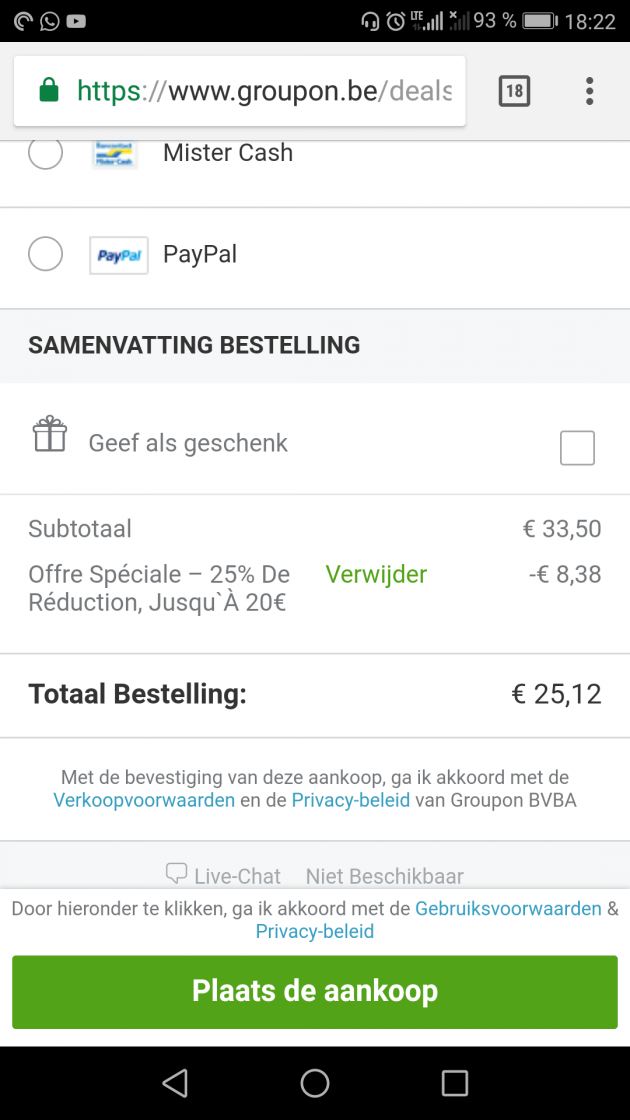Tap the Android back navigation button

pos(175,1083)
